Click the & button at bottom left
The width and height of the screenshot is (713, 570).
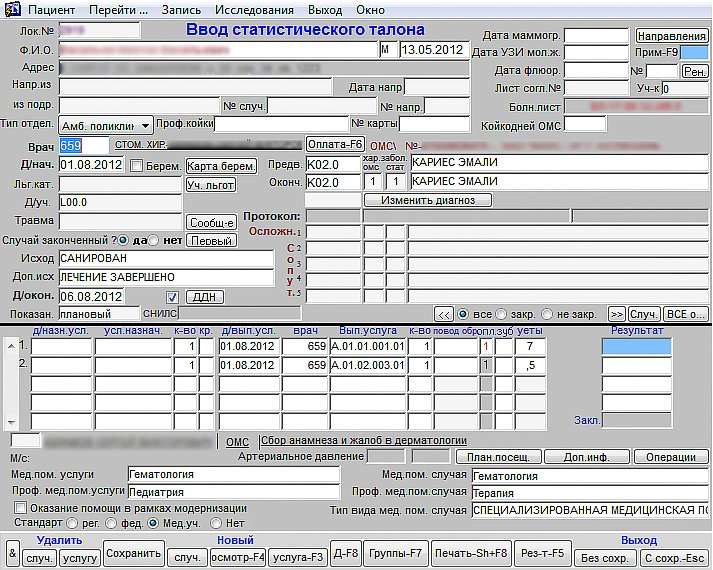[x=13, y=553]
